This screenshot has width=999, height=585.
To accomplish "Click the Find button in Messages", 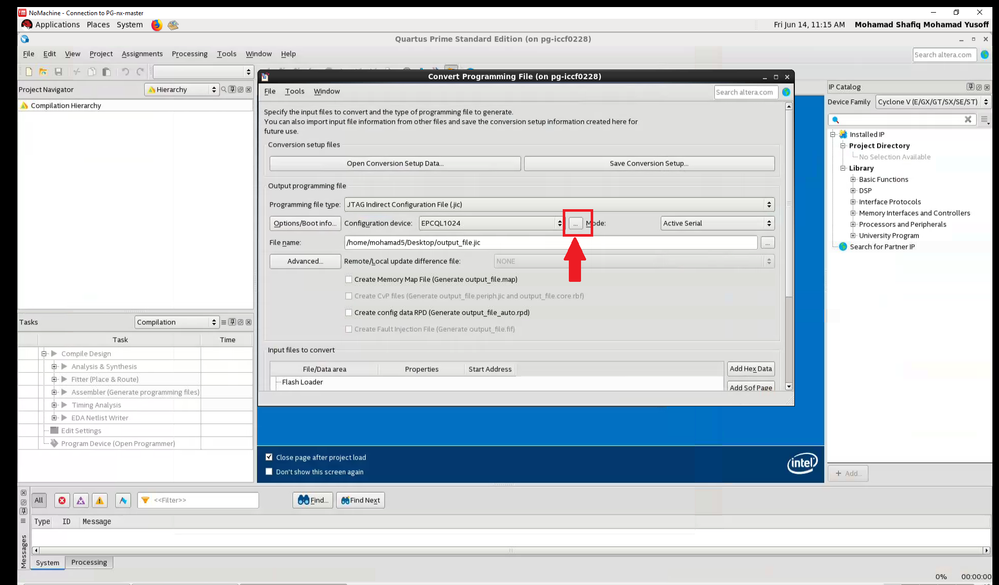I will point(313,500).
